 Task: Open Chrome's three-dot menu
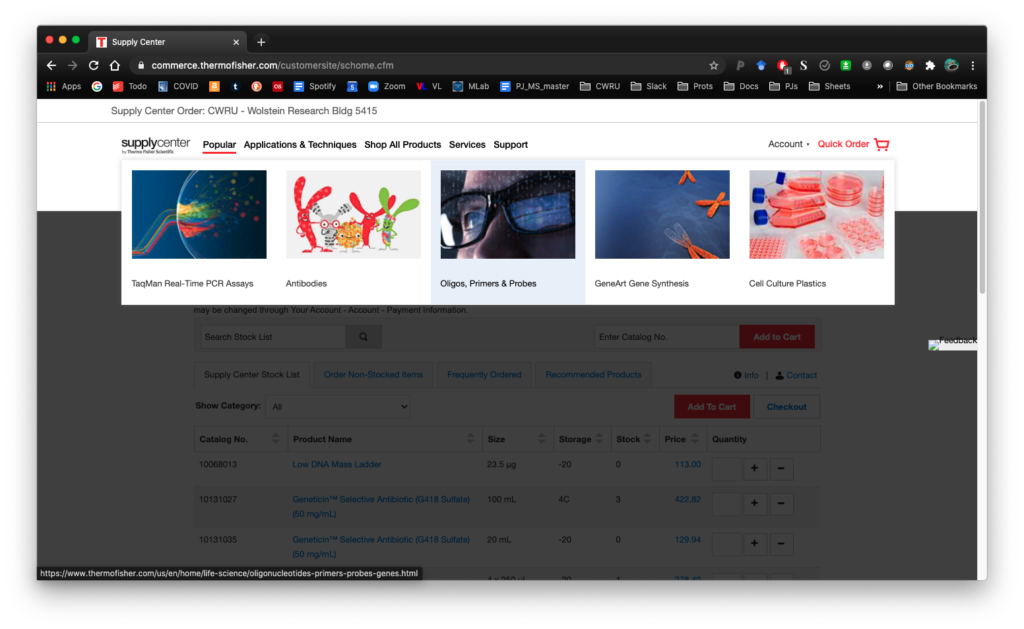pos(972,65)
